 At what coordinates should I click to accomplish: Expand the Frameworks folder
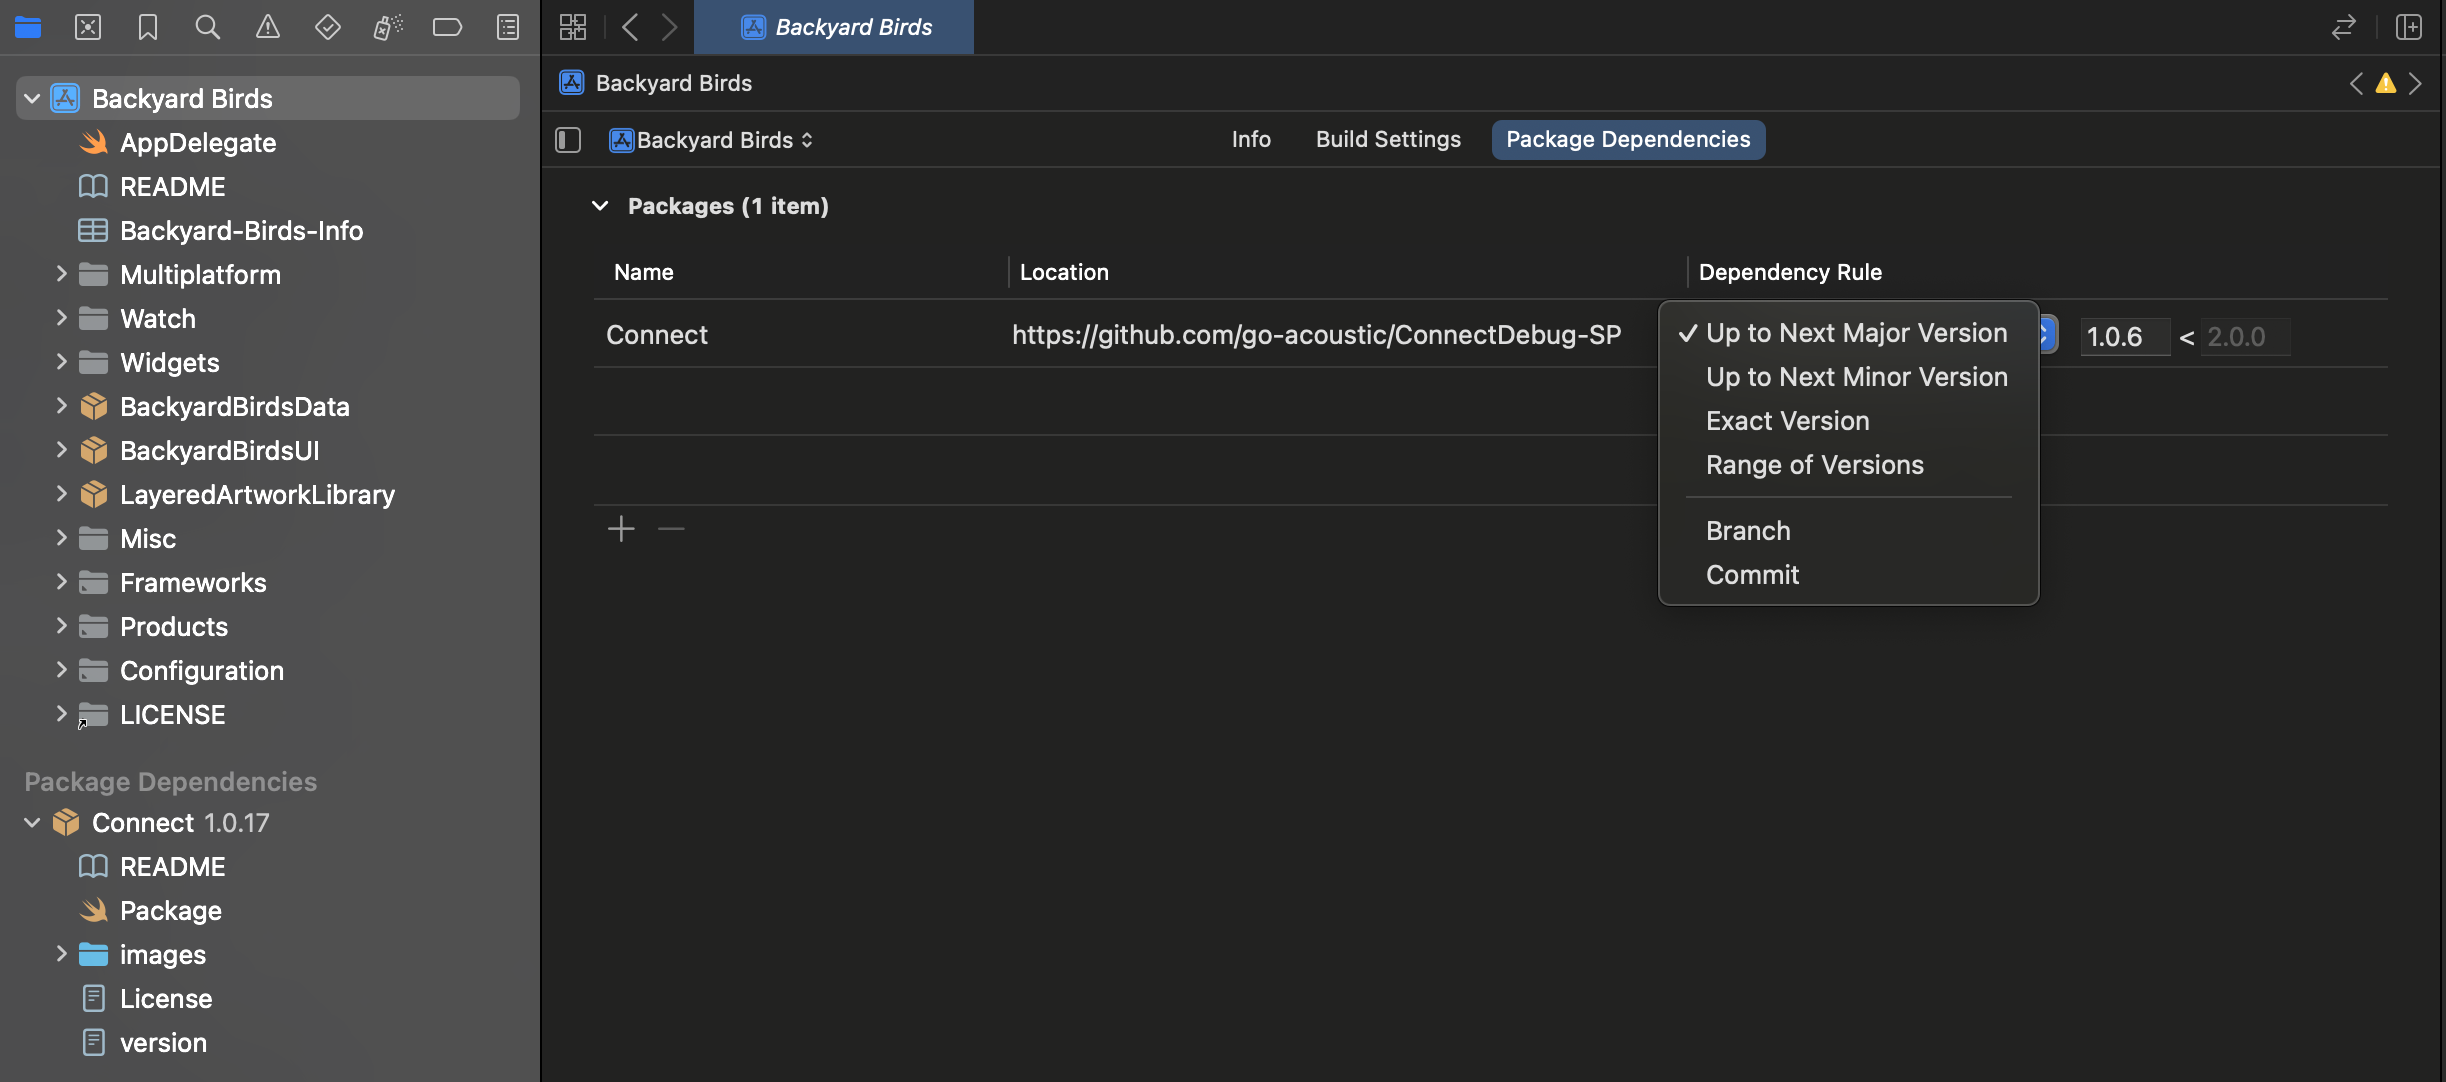pos(61,582)
